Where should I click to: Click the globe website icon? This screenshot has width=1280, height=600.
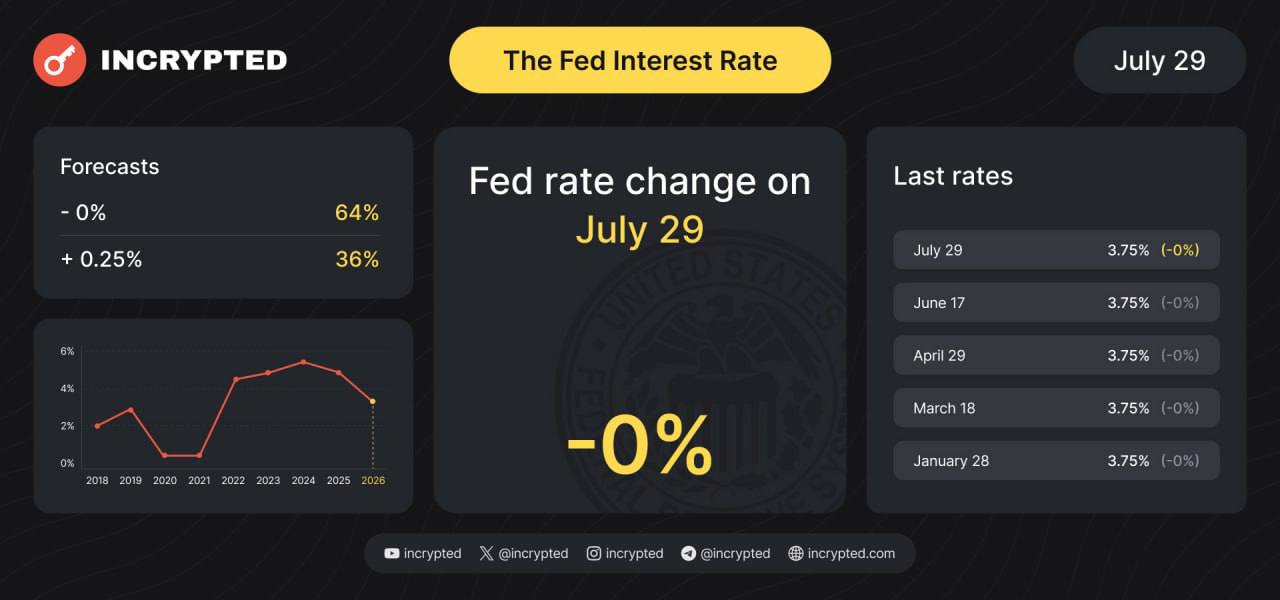796,553
